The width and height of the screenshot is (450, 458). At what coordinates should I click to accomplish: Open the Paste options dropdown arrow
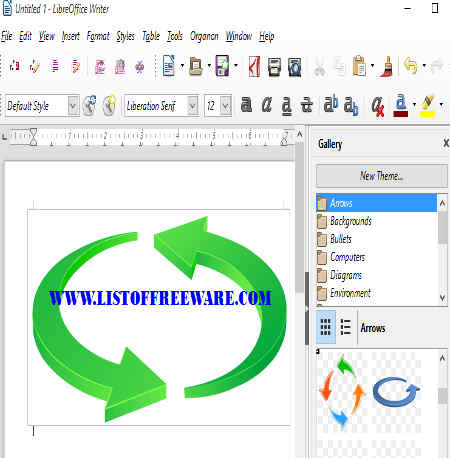click(x=372, y=65)
